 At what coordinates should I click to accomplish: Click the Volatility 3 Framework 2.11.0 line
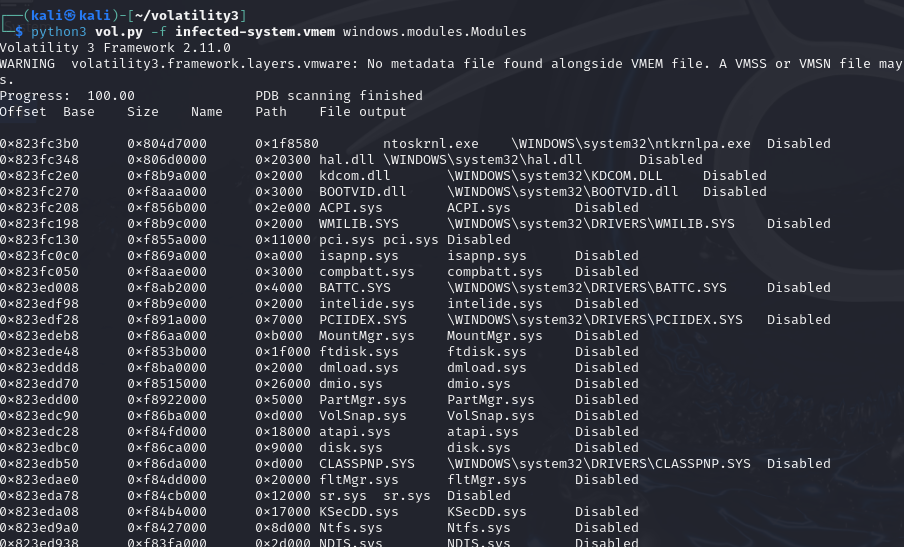115,48
